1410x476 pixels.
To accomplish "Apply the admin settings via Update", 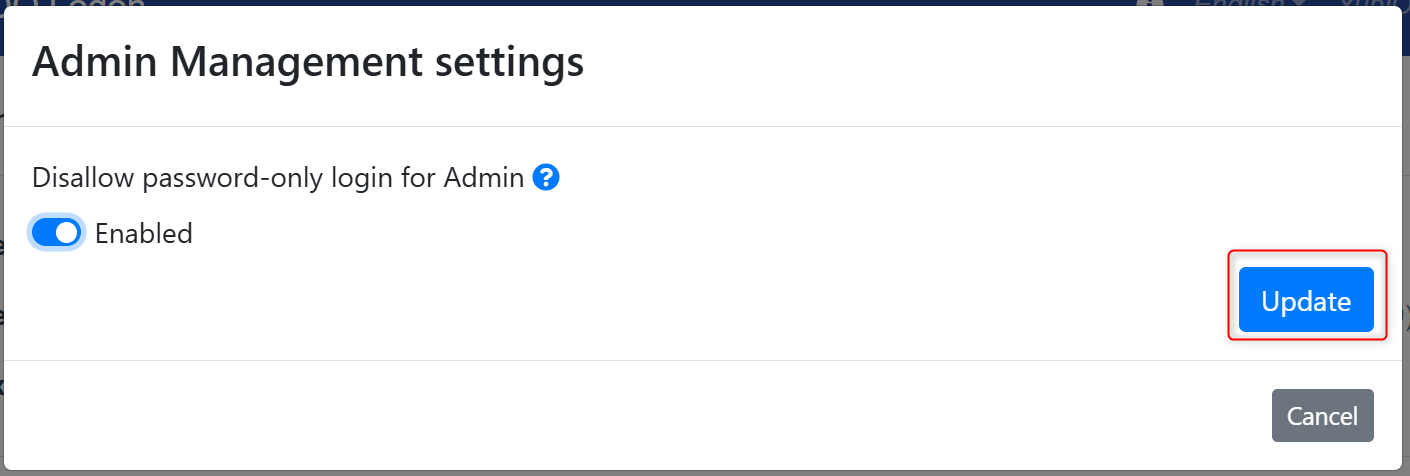I will pyautogui.click(x=1306, y=300).
